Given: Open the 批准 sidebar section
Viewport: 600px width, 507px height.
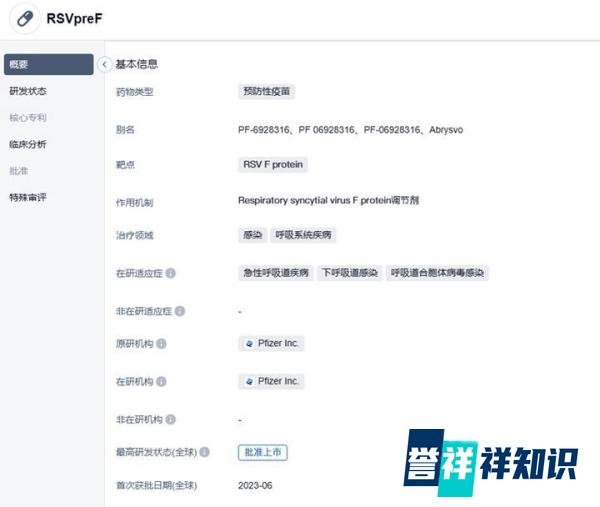Looking at the screenshot, I should pyautogui.click(x=19, y=171).
